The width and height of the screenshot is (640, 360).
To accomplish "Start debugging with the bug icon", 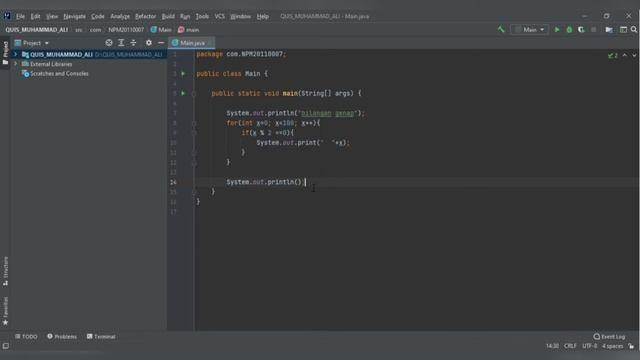I will pyautogui.click(x=569, y=29).
